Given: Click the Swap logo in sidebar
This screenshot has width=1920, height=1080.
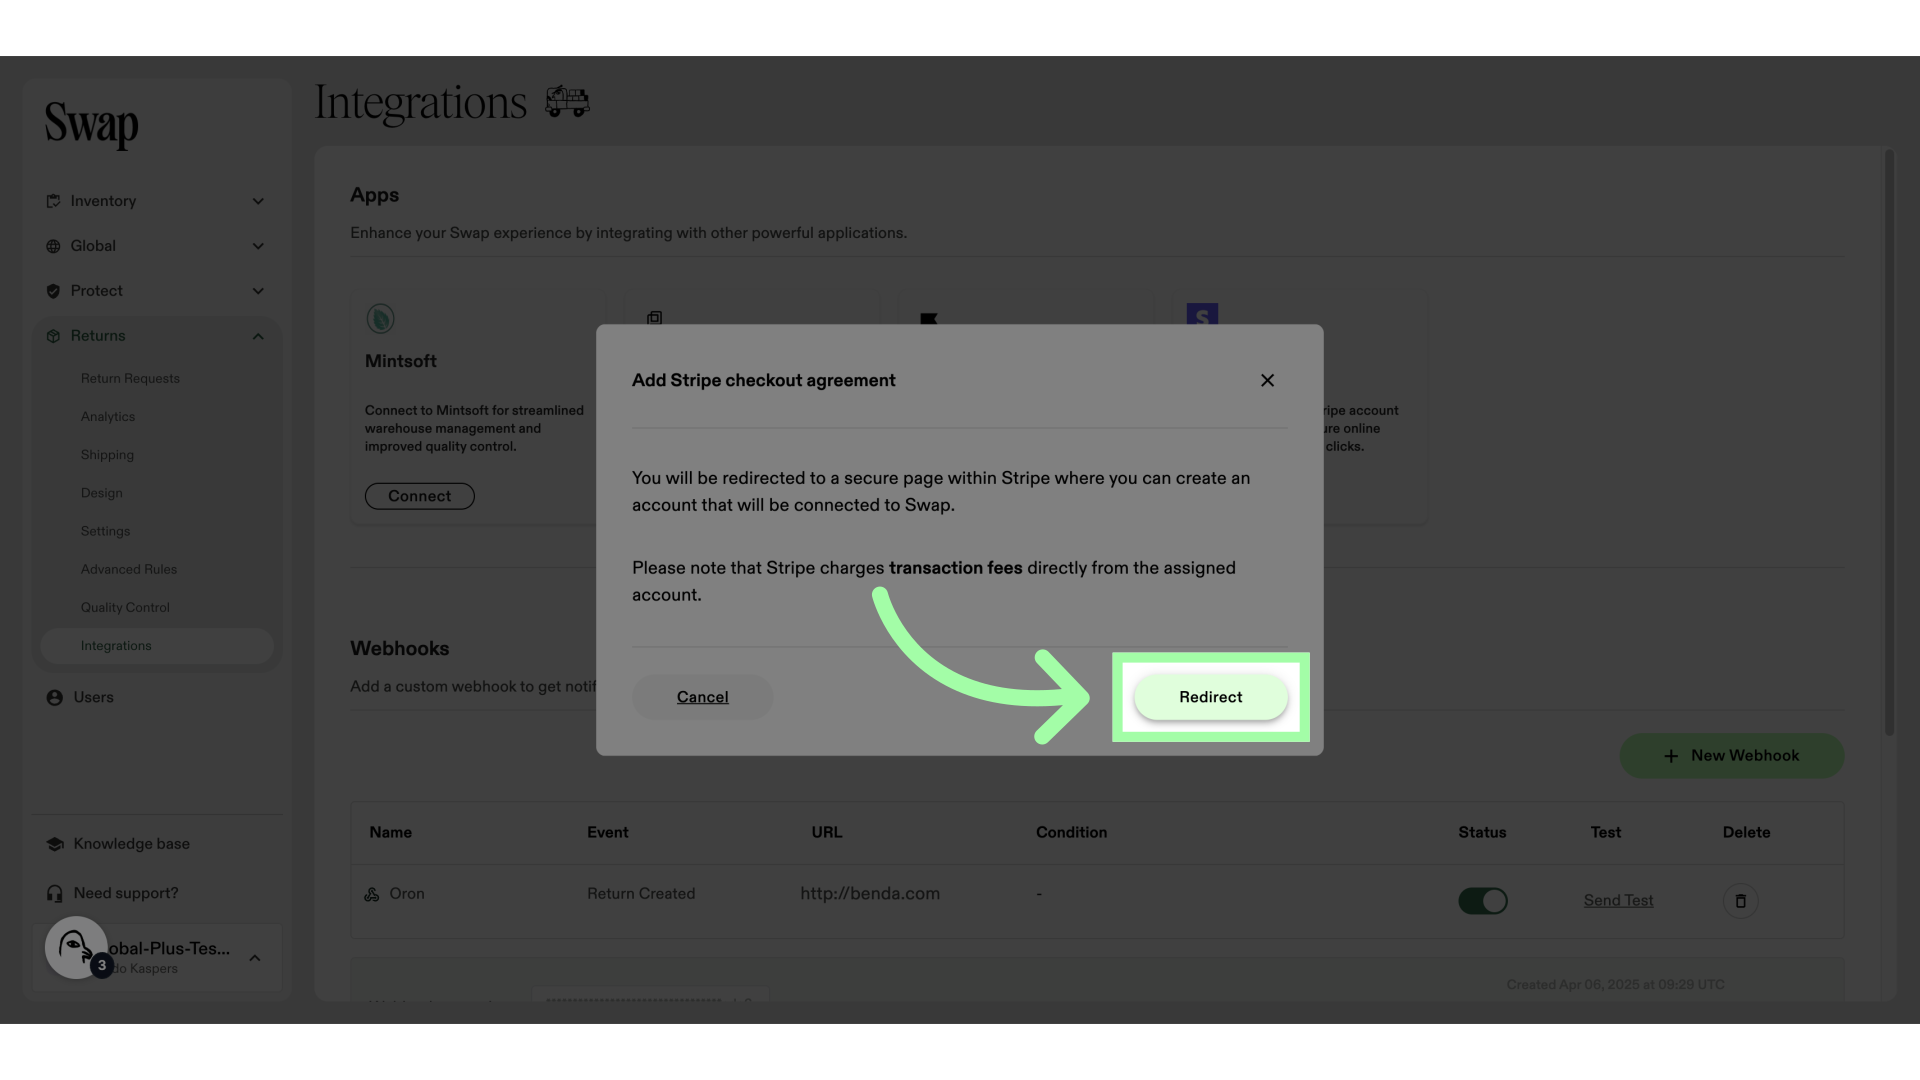Looking at the screenshot, I should [x=91, y=124].
